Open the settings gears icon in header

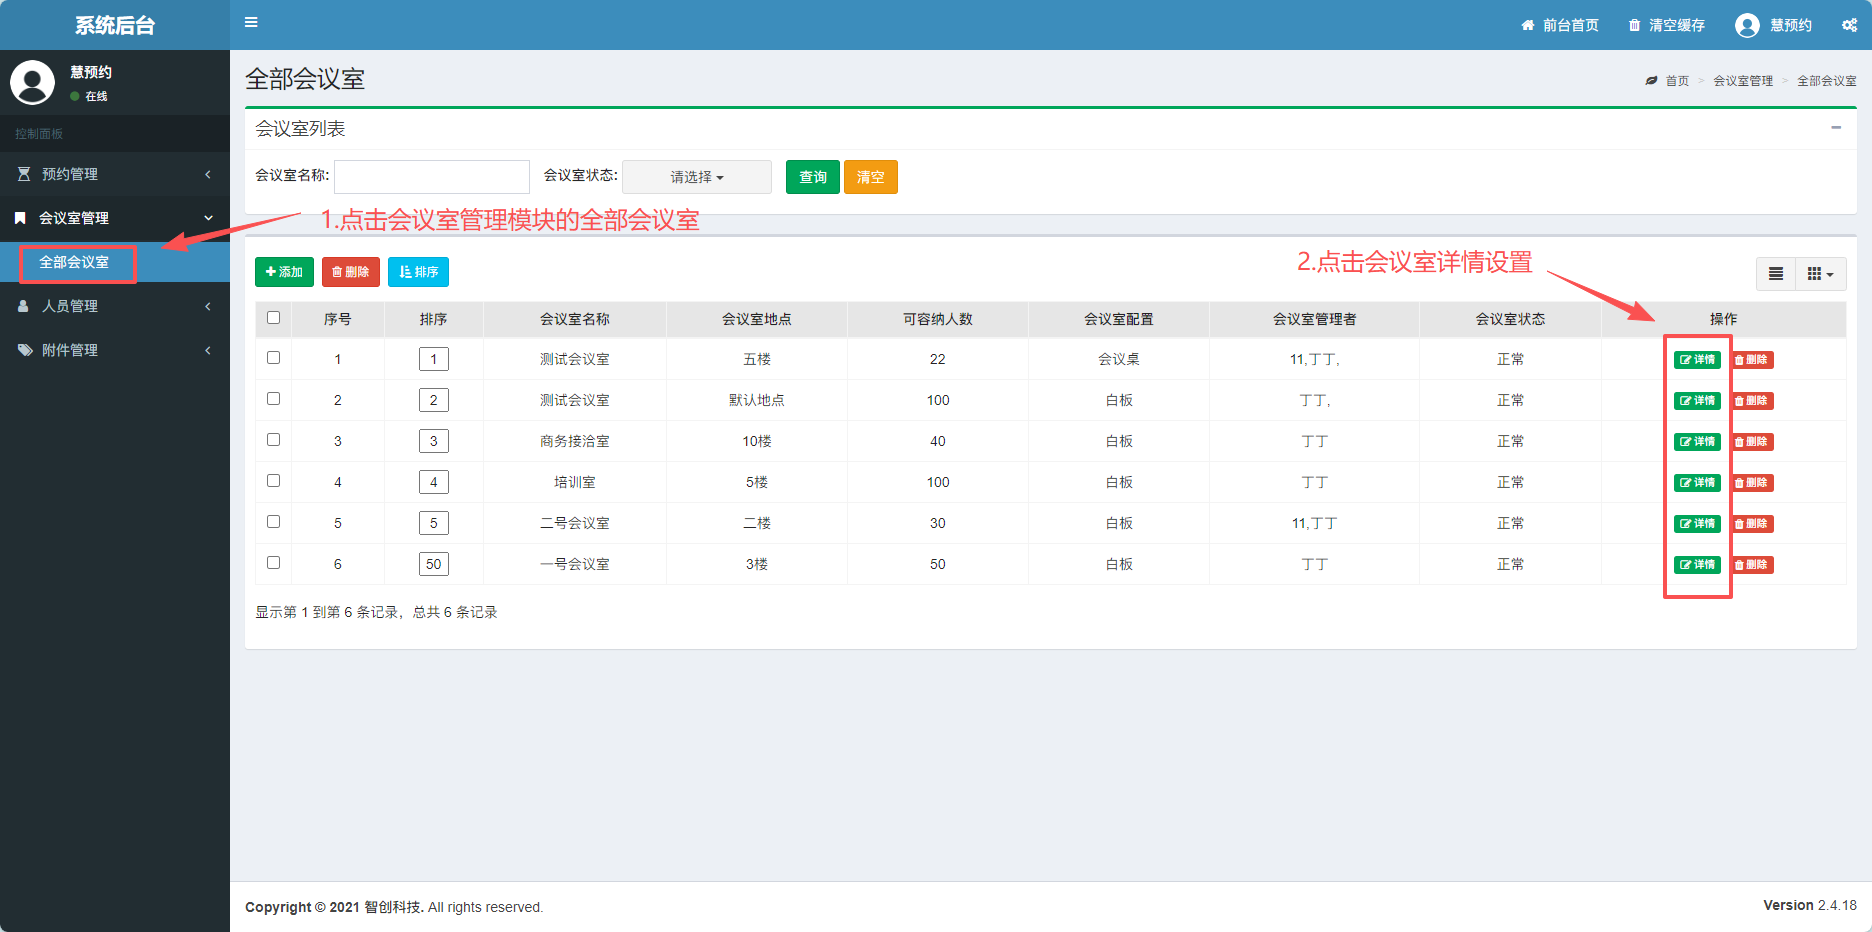tap(1849, 25)
